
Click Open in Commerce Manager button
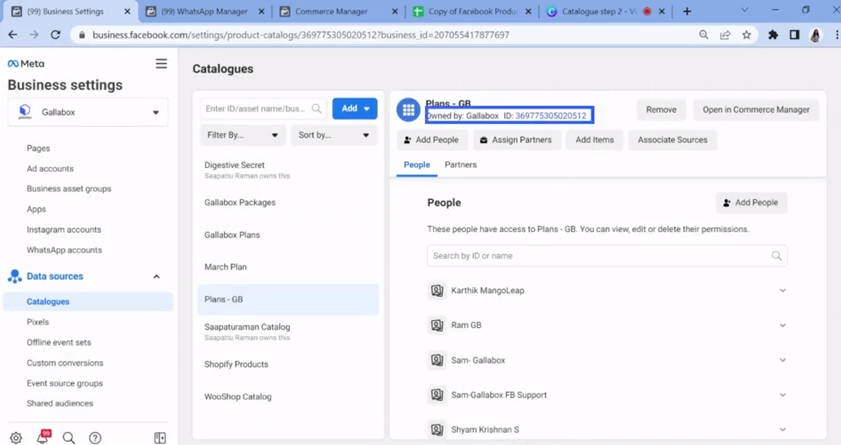tap(756, 110)
